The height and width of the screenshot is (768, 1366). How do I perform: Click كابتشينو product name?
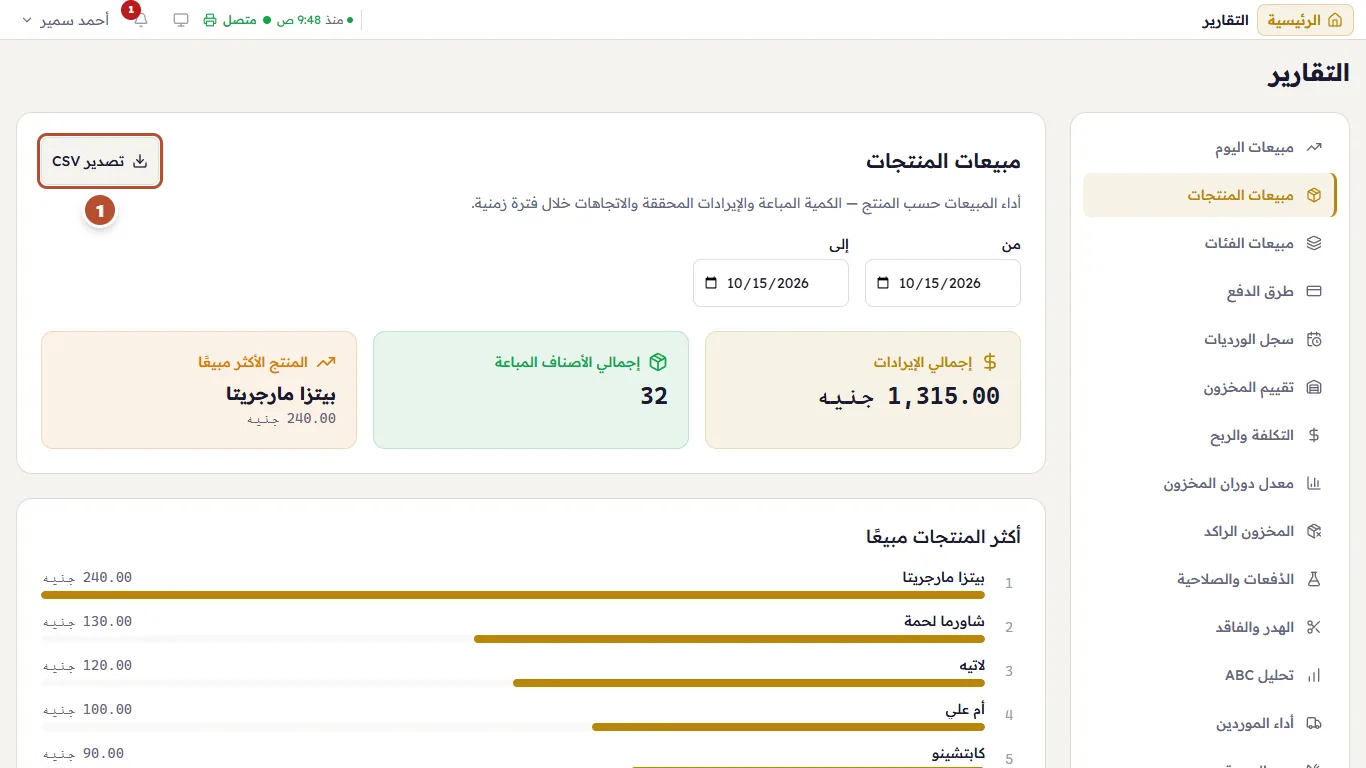(x=958, y=753)
